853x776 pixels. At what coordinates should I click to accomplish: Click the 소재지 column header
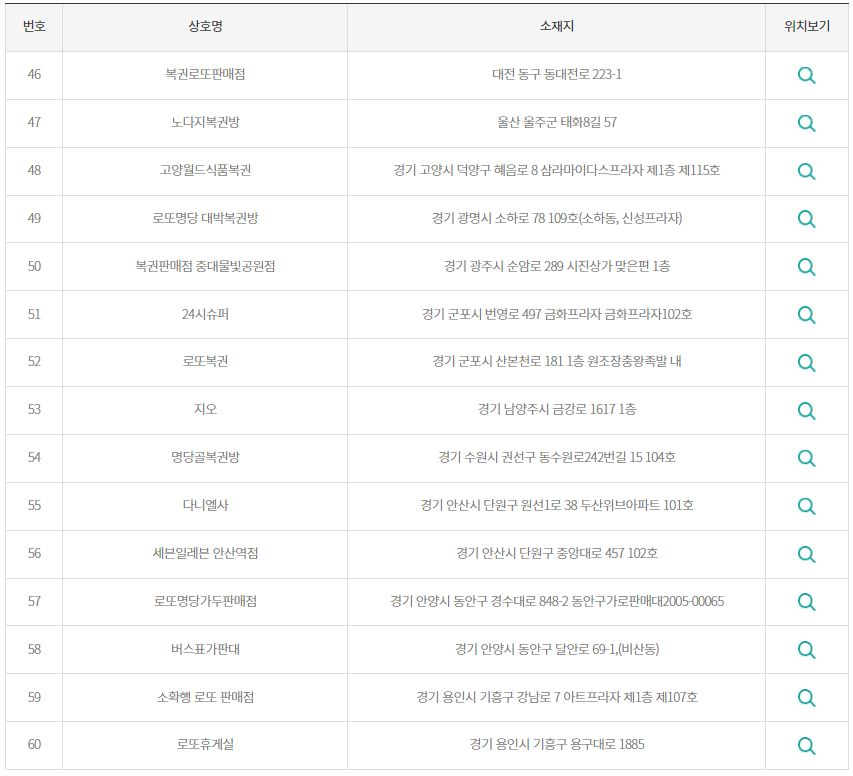[x=557, y=26]
